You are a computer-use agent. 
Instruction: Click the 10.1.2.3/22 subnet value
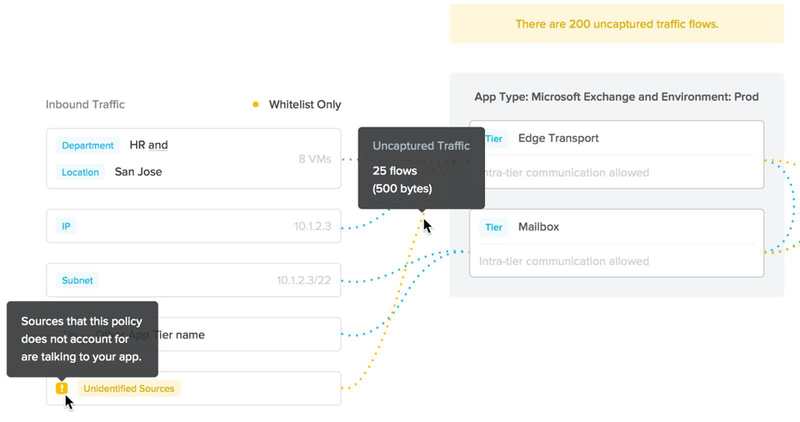304,280
